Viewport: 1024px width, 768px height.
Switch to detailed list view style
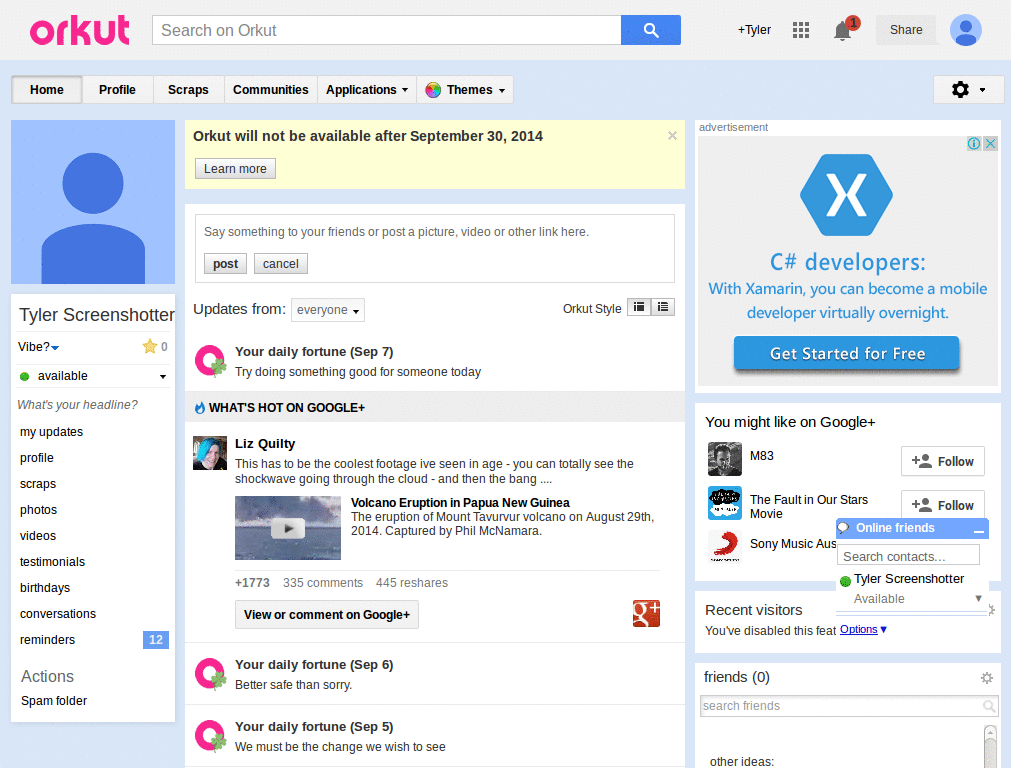pyautogui.click(x=663, y=307)
